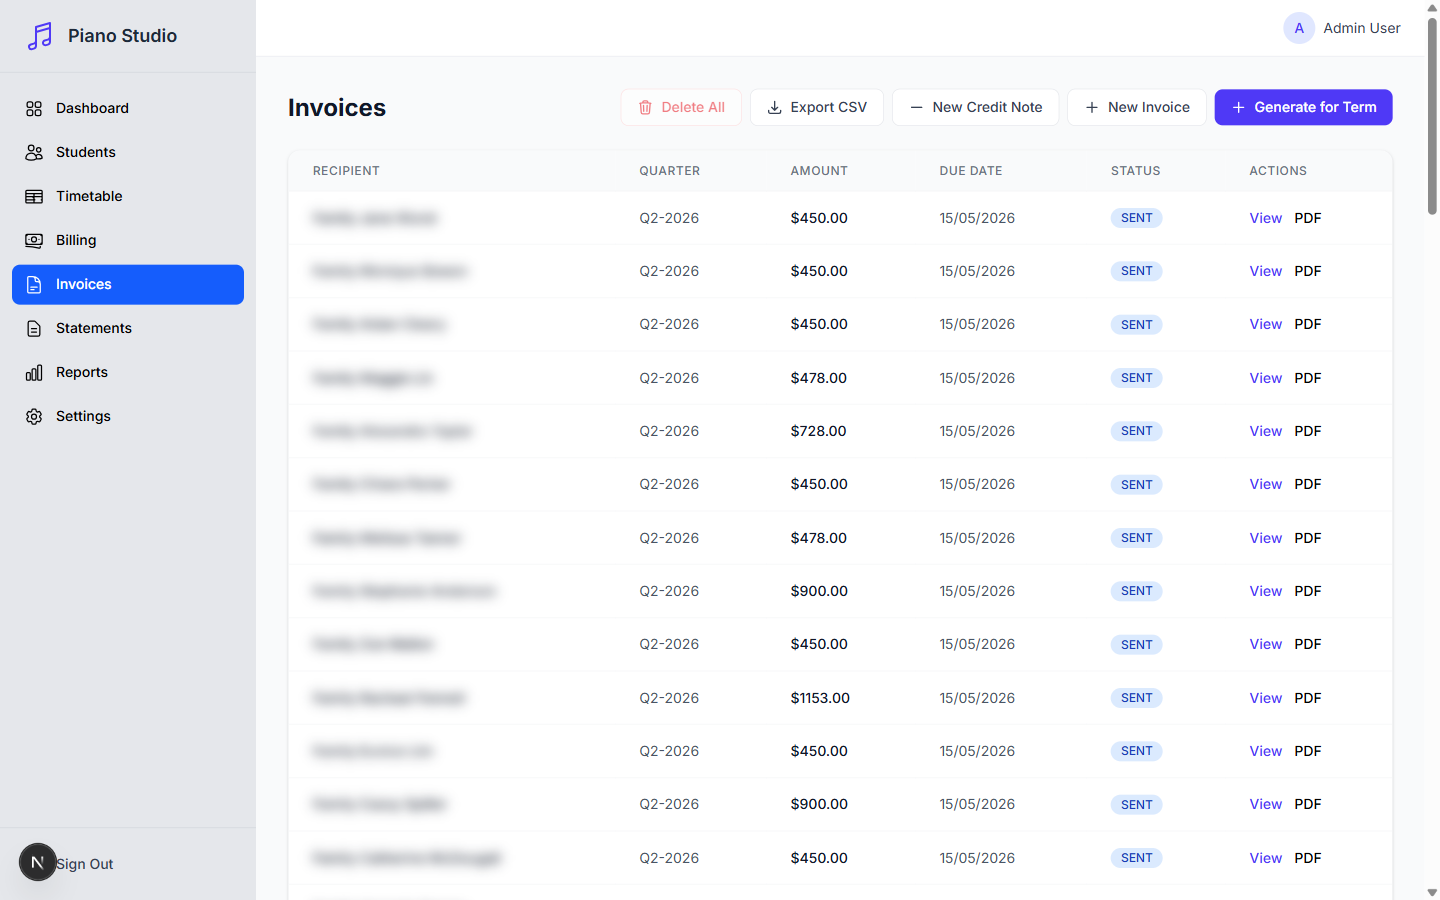Click the Settings gear icon in sidebar

(34, 416)
